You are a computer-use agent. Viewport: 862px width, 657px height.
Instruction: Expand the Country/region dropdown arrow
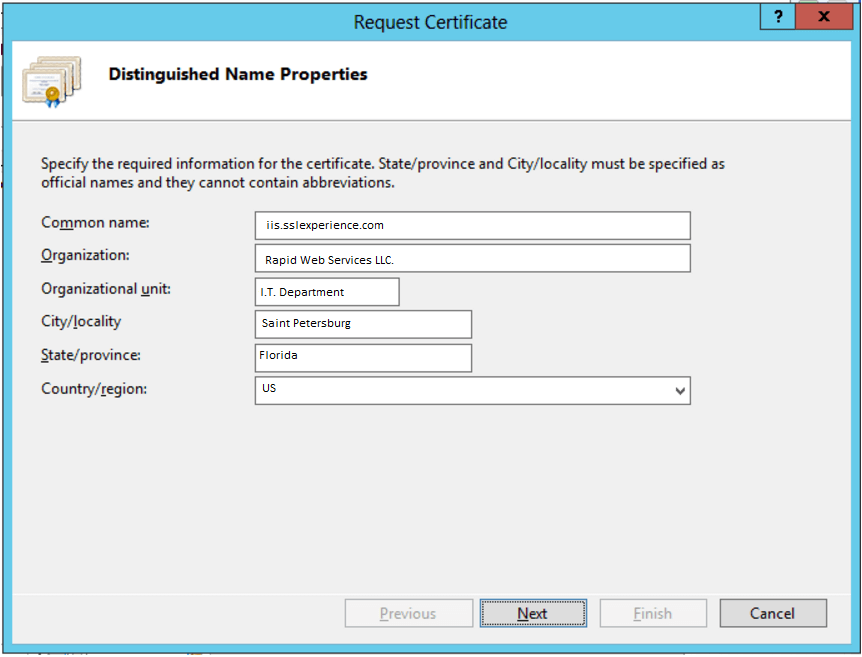click(680, 391)
